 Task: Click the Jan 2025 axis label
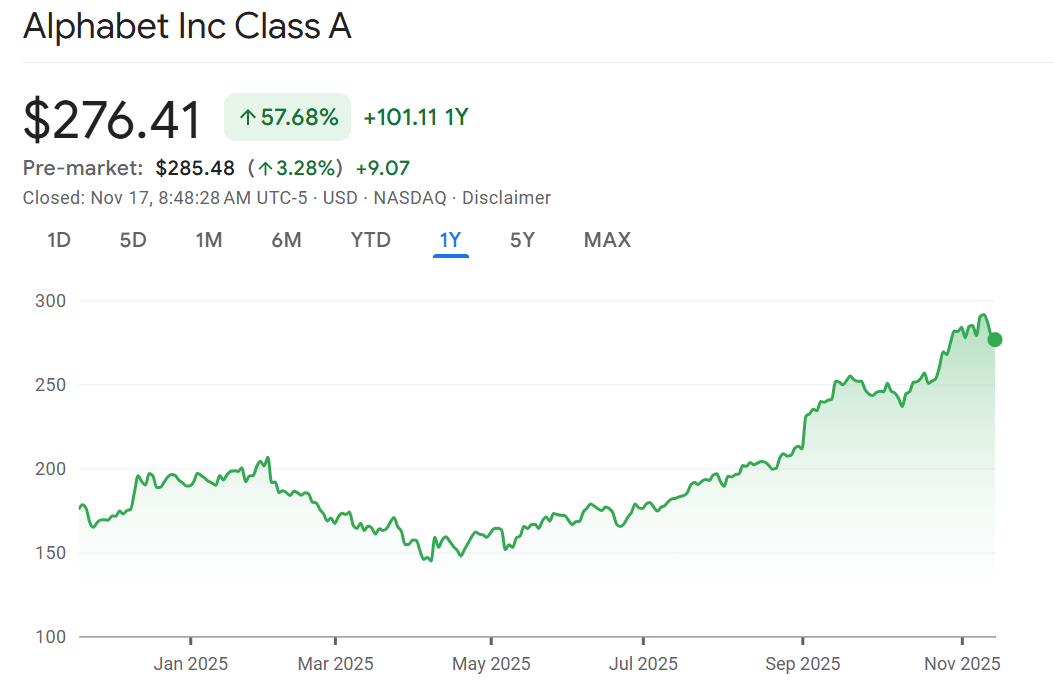[x=190, y=664]
